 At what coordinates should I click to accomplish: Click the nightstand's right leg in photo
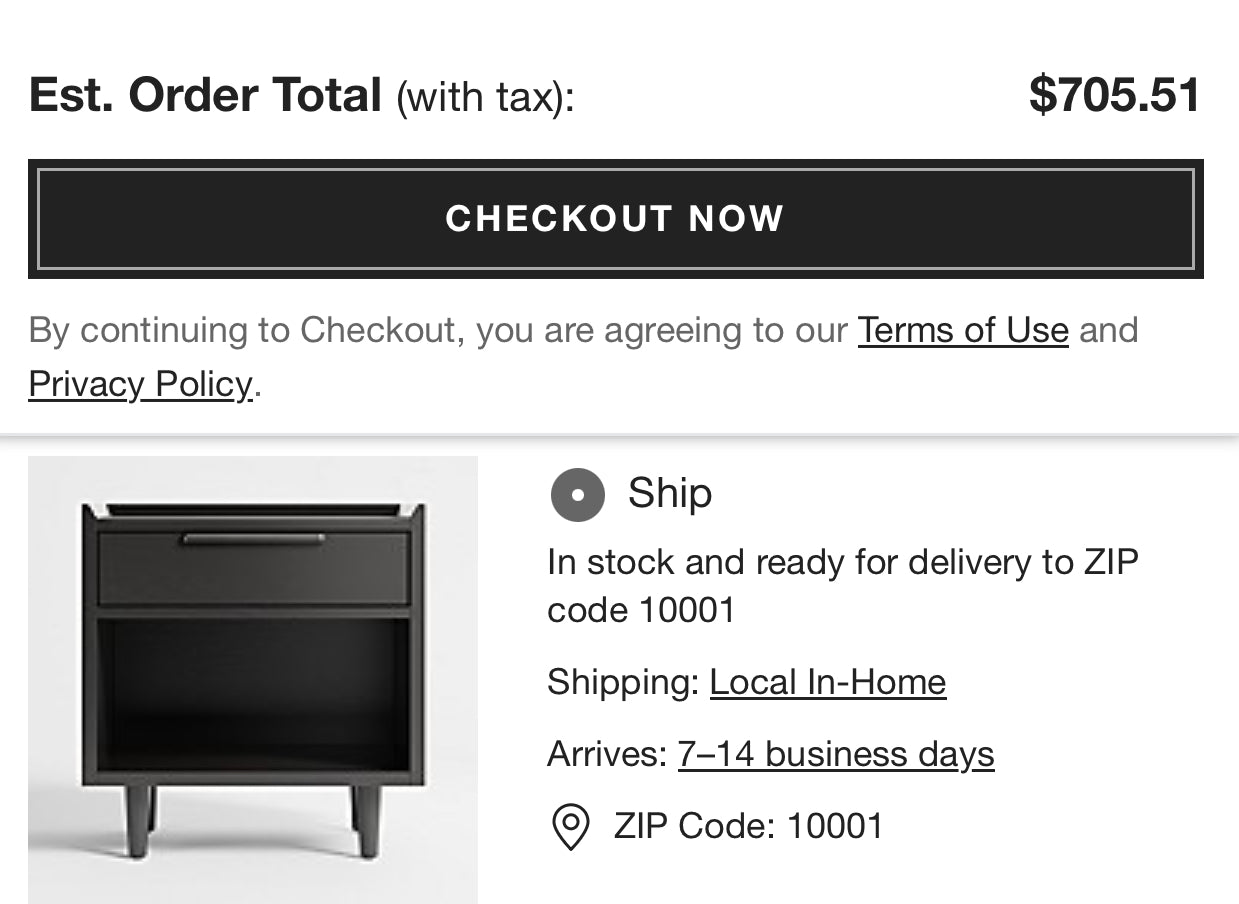(367, 818)
